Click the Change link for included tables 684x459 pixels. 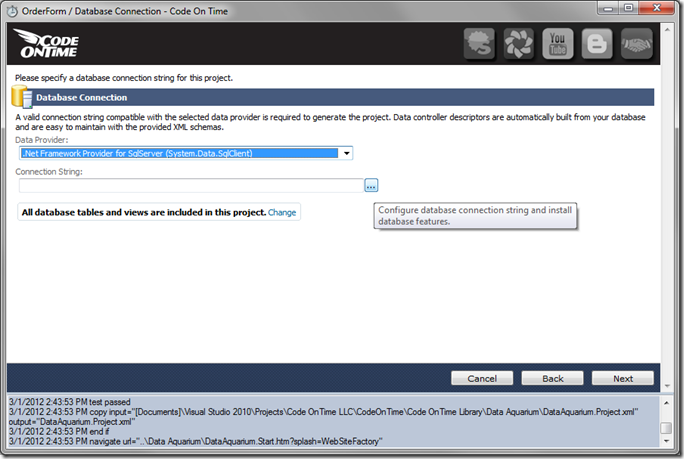[282, 212]
